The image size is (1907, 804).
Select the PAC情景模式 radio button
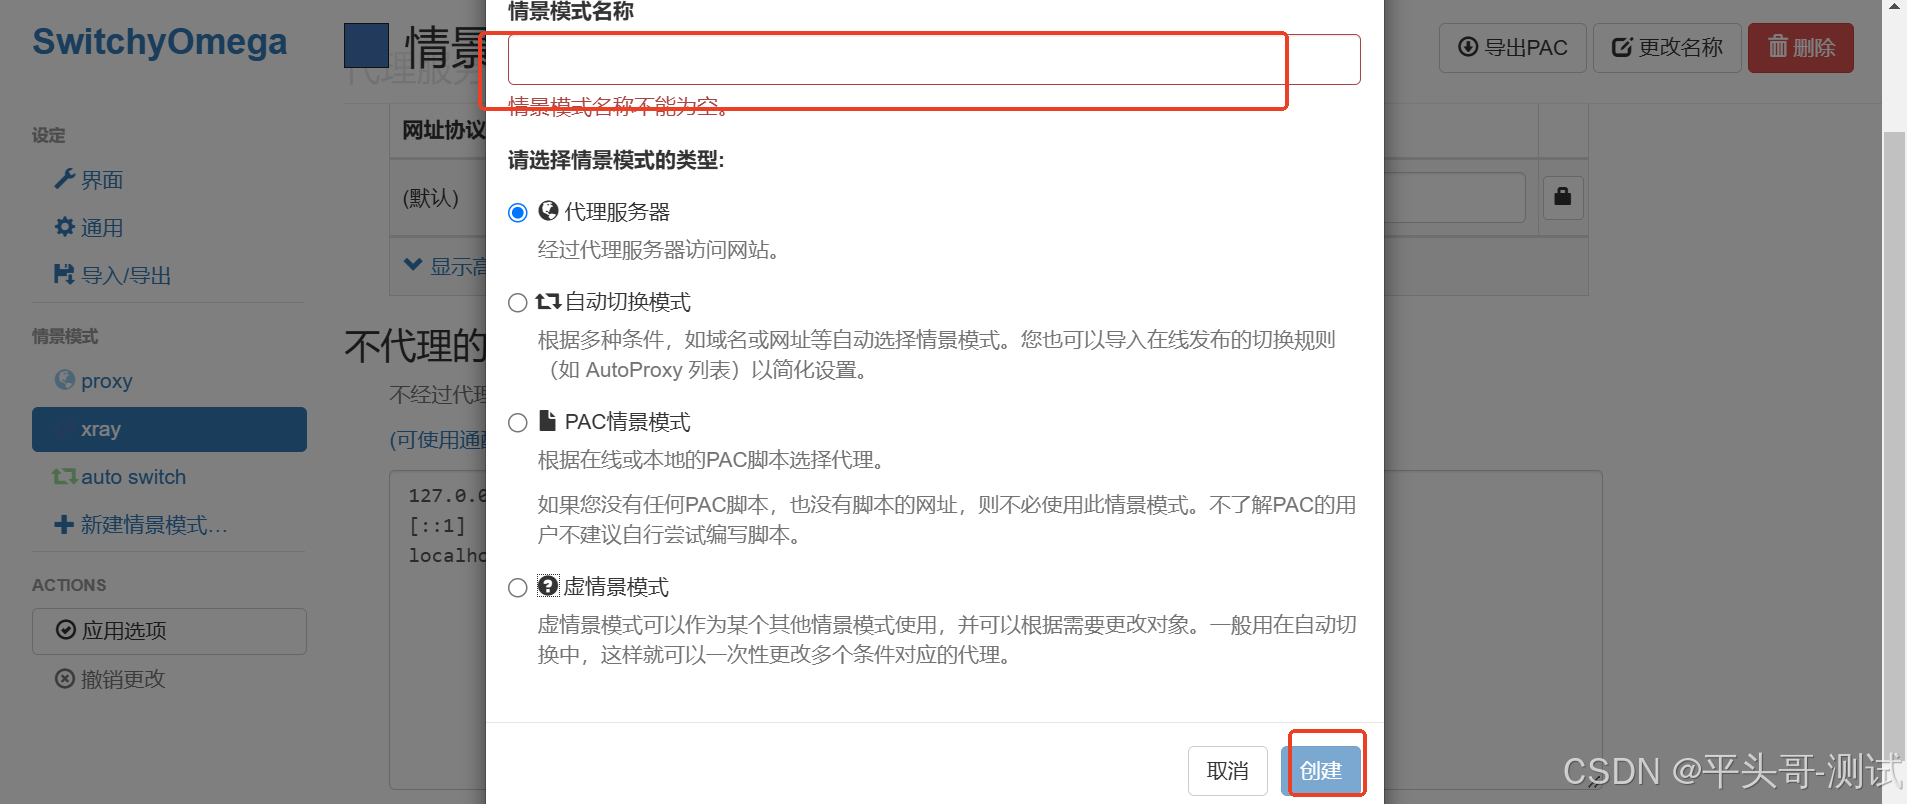[518, 423]
